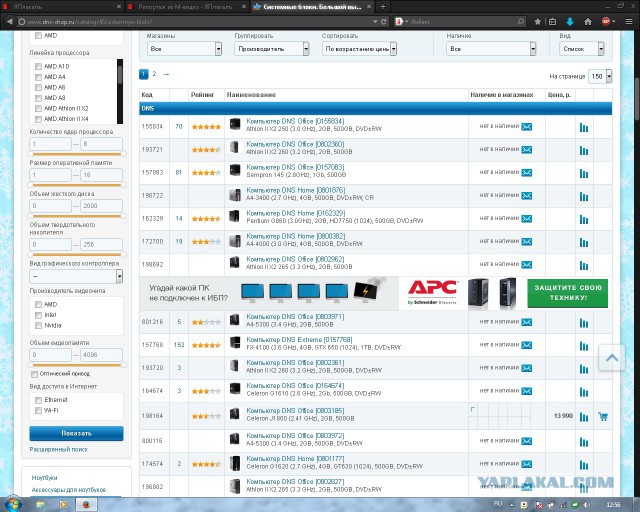Adjust hard disk capacity slider
The width and height of the screenshot is (640, 512).
(77, 216)
